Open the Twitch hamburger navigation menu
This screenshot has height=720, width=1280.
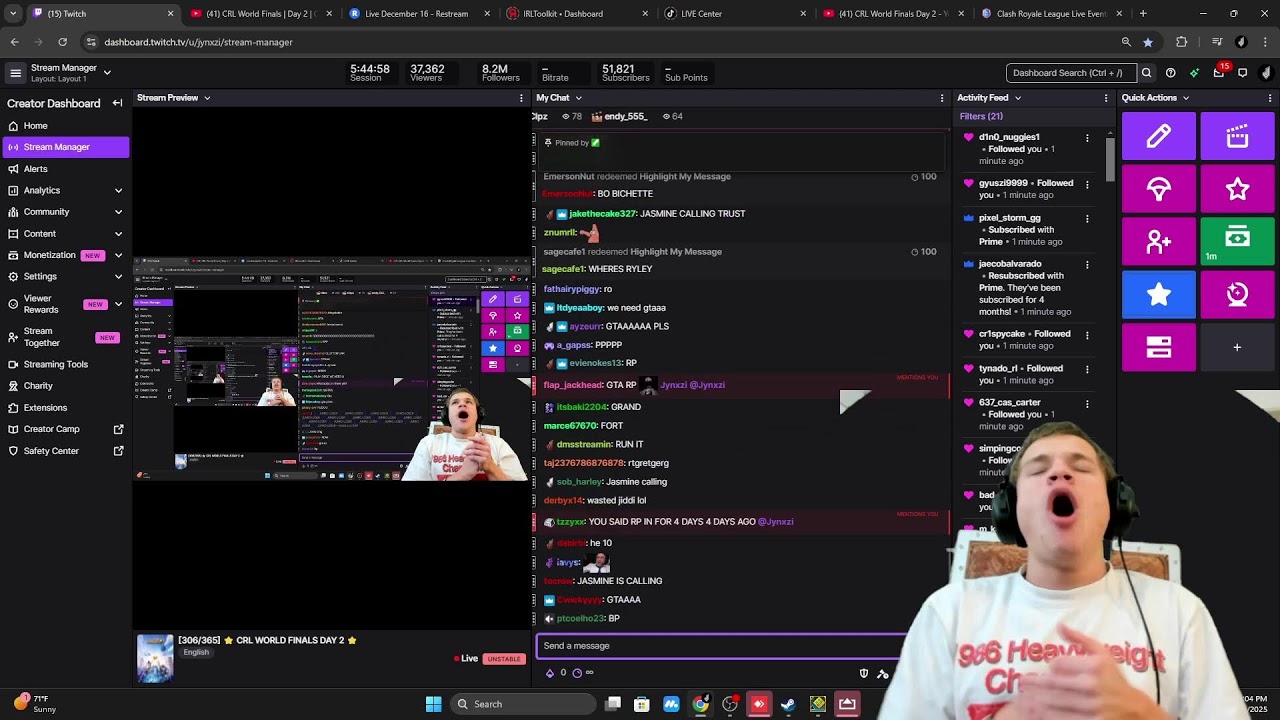(x=15, y=73)
